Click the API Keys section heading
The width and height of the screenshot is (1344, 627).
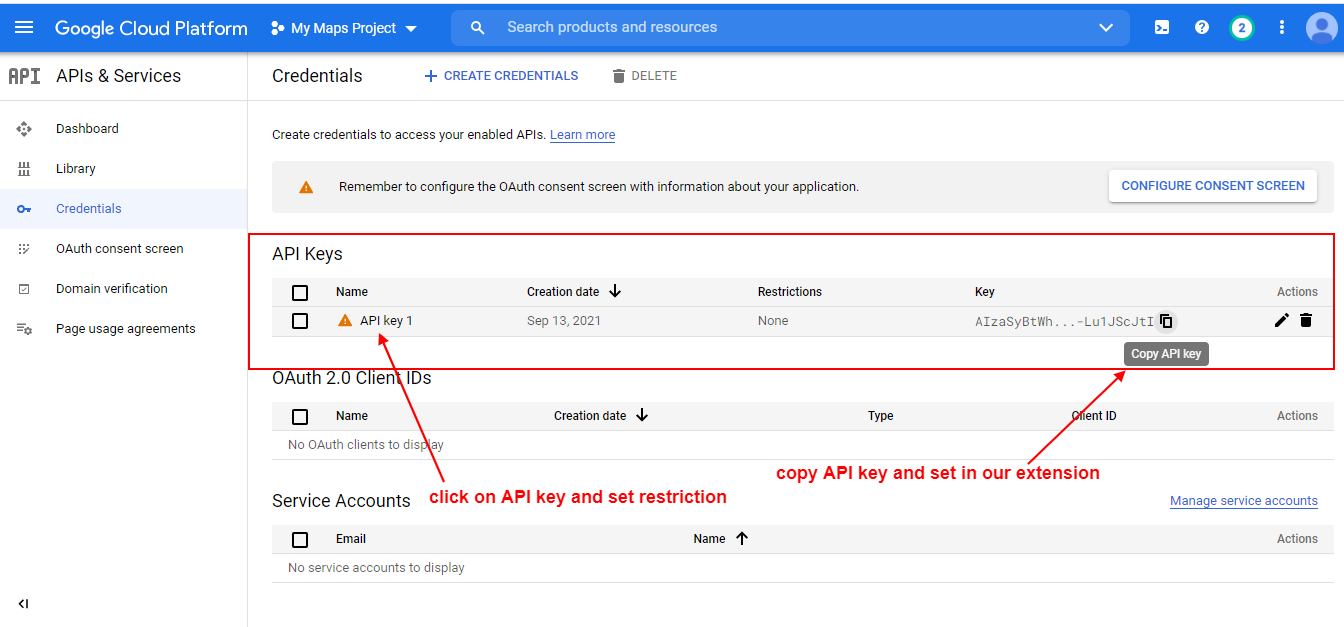[x=307, y=254]
